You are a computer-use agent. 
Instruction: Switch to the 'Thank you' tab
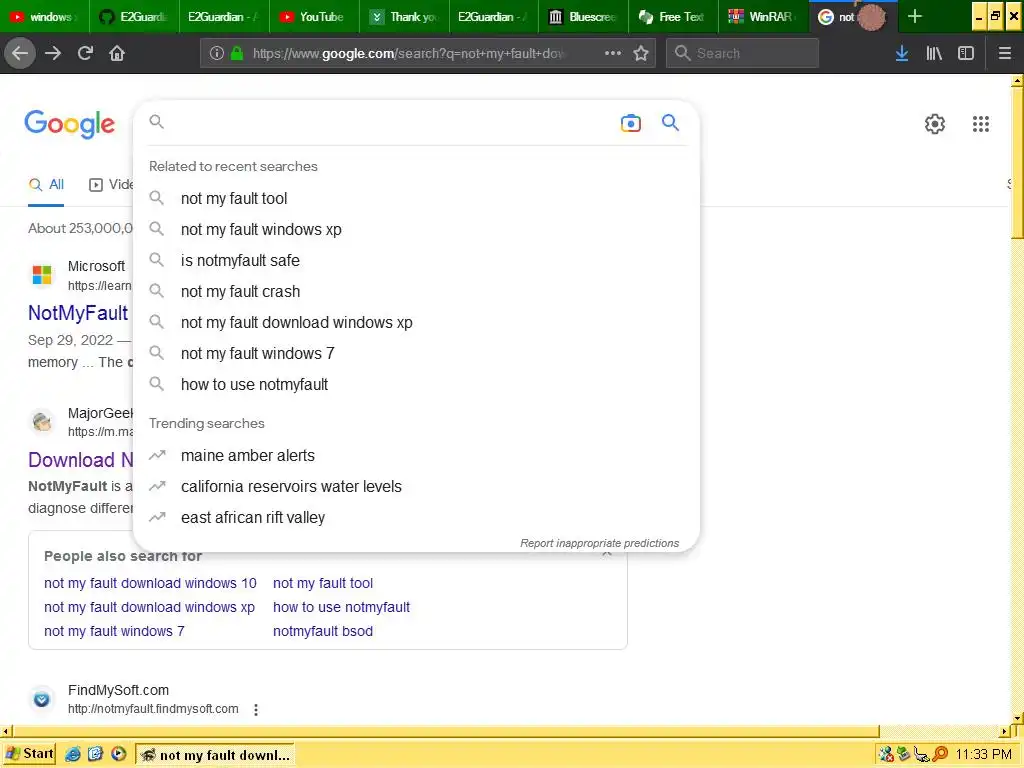click(x=403, y=16)
